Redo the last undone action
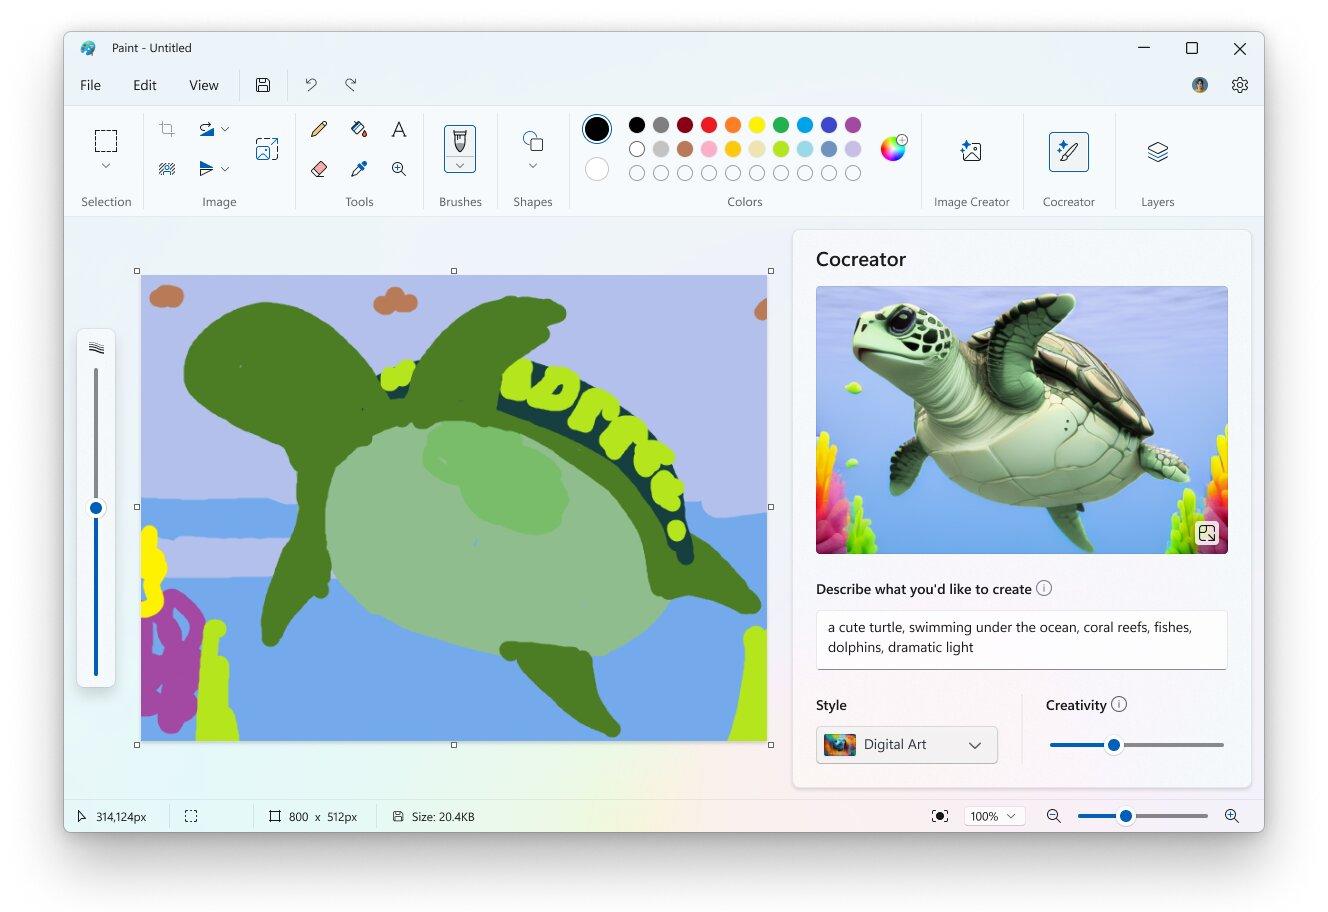Image resolution: width=1328 pixels, height=912 pixels. (x=351, y=85)
